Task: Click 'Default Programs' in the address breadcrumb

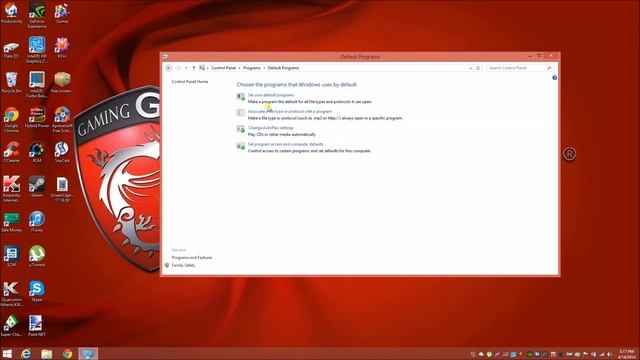Action: click(283, 68)
